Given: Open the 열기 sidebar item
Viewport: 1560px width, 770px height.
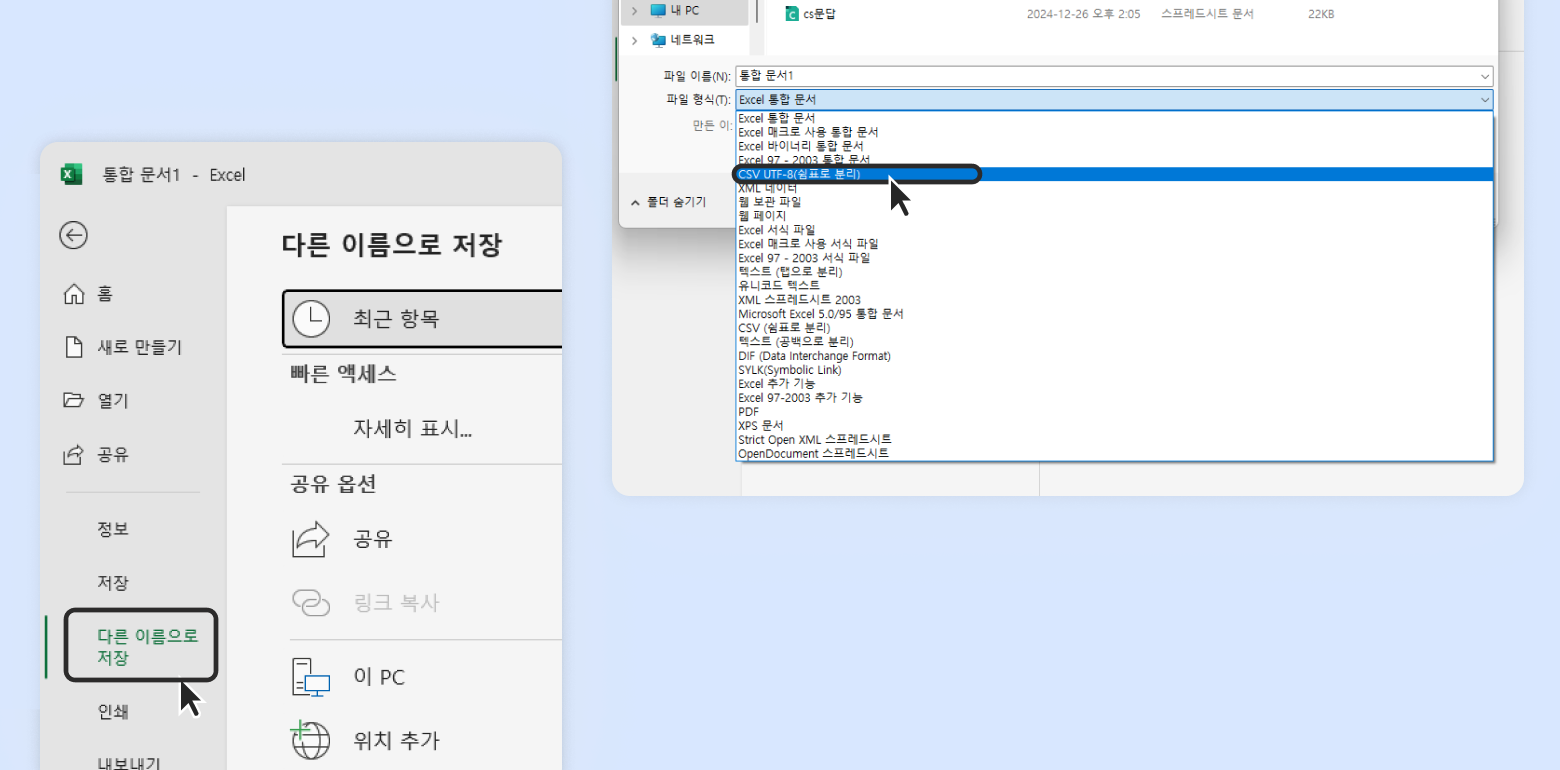Looking at the screenshot, I should (x=96, y=401).
